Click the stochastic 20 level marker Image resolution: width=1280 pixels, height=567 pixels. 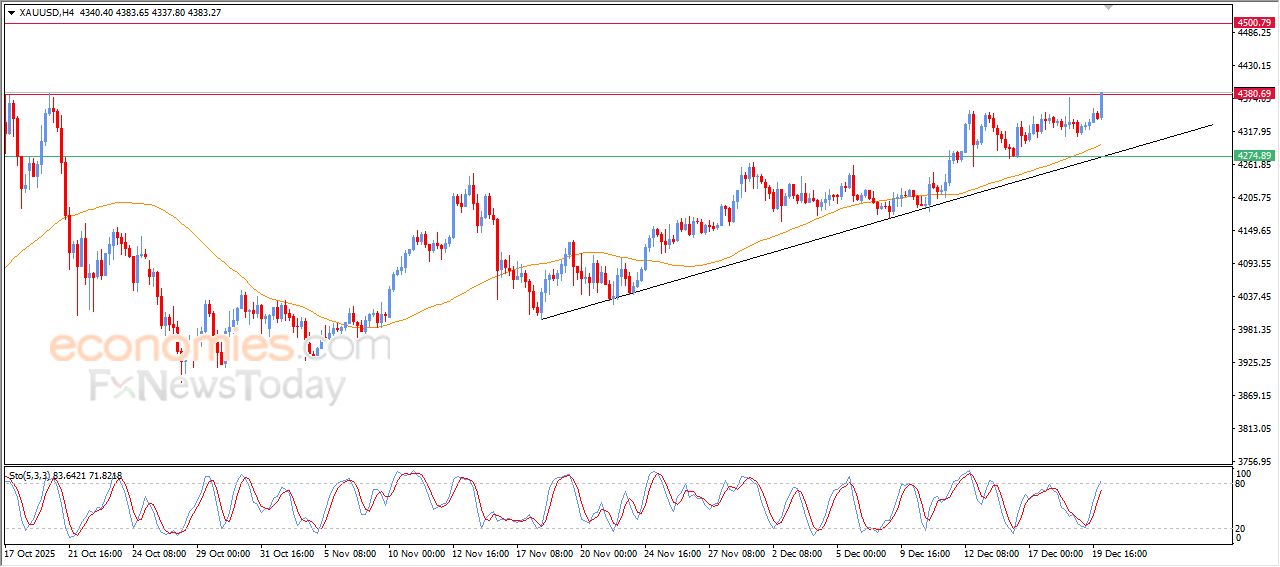click(x=1243, y=528)
